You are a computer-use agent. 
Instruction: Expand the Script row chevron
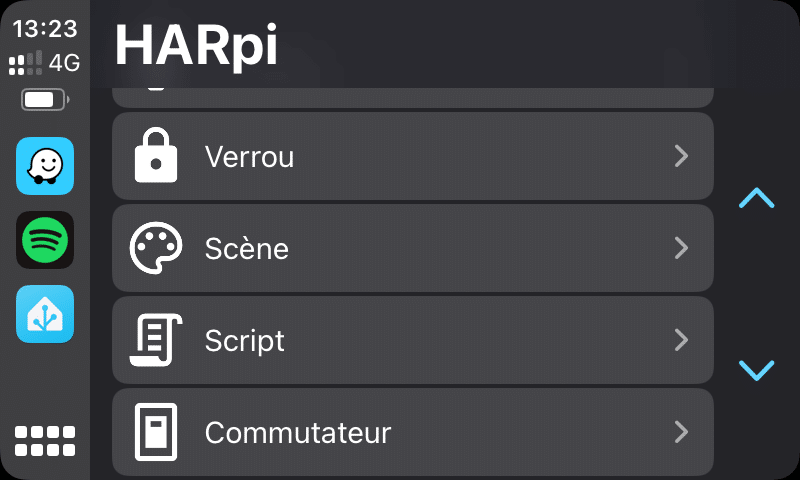point(682,340)
